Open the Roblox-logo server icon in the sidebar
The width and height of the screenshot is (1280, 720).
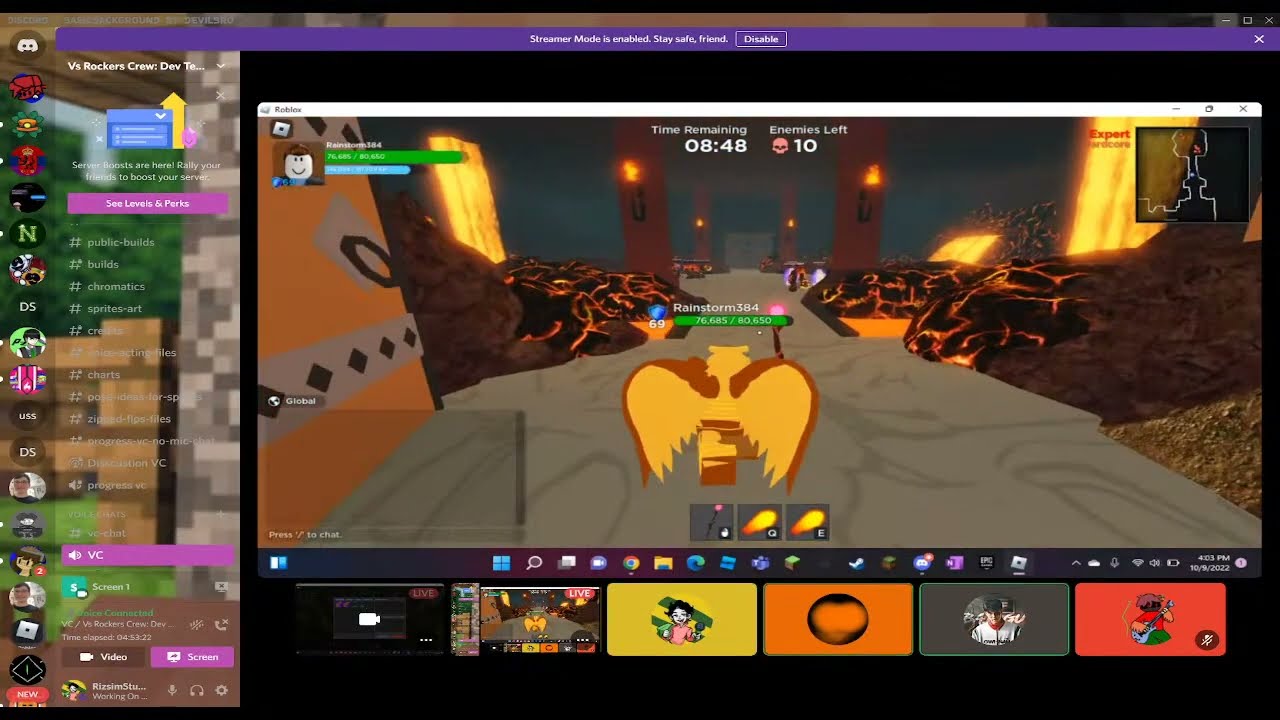(27, 631)
